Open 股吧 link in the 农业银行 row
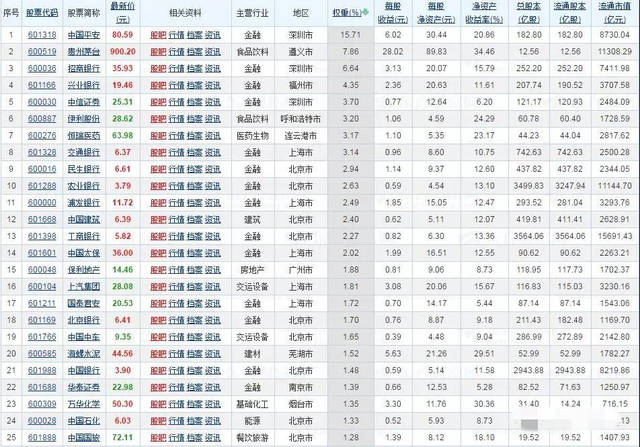The image size is (640, 447). coord(158,186)
